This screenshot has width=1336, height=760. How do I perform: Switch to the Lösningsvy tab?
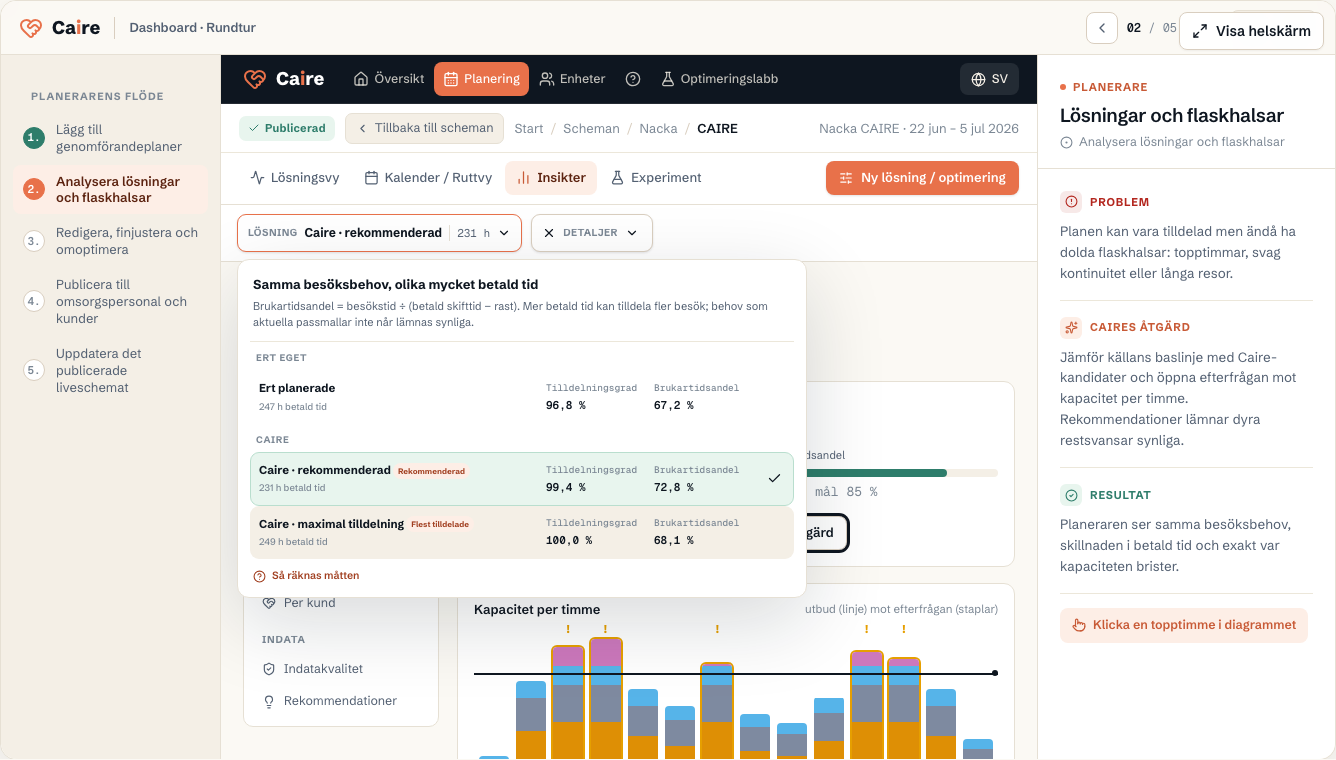click(295, 178)
